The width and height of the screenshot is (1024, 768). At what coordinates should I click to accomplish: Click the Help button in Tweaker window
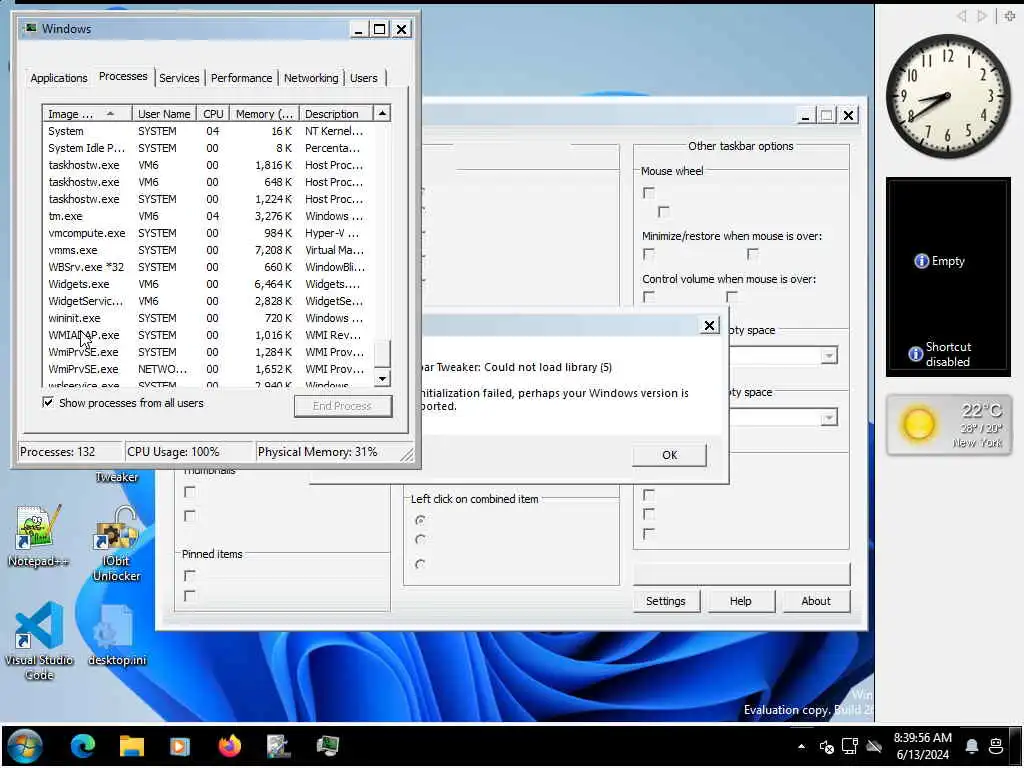741,601
